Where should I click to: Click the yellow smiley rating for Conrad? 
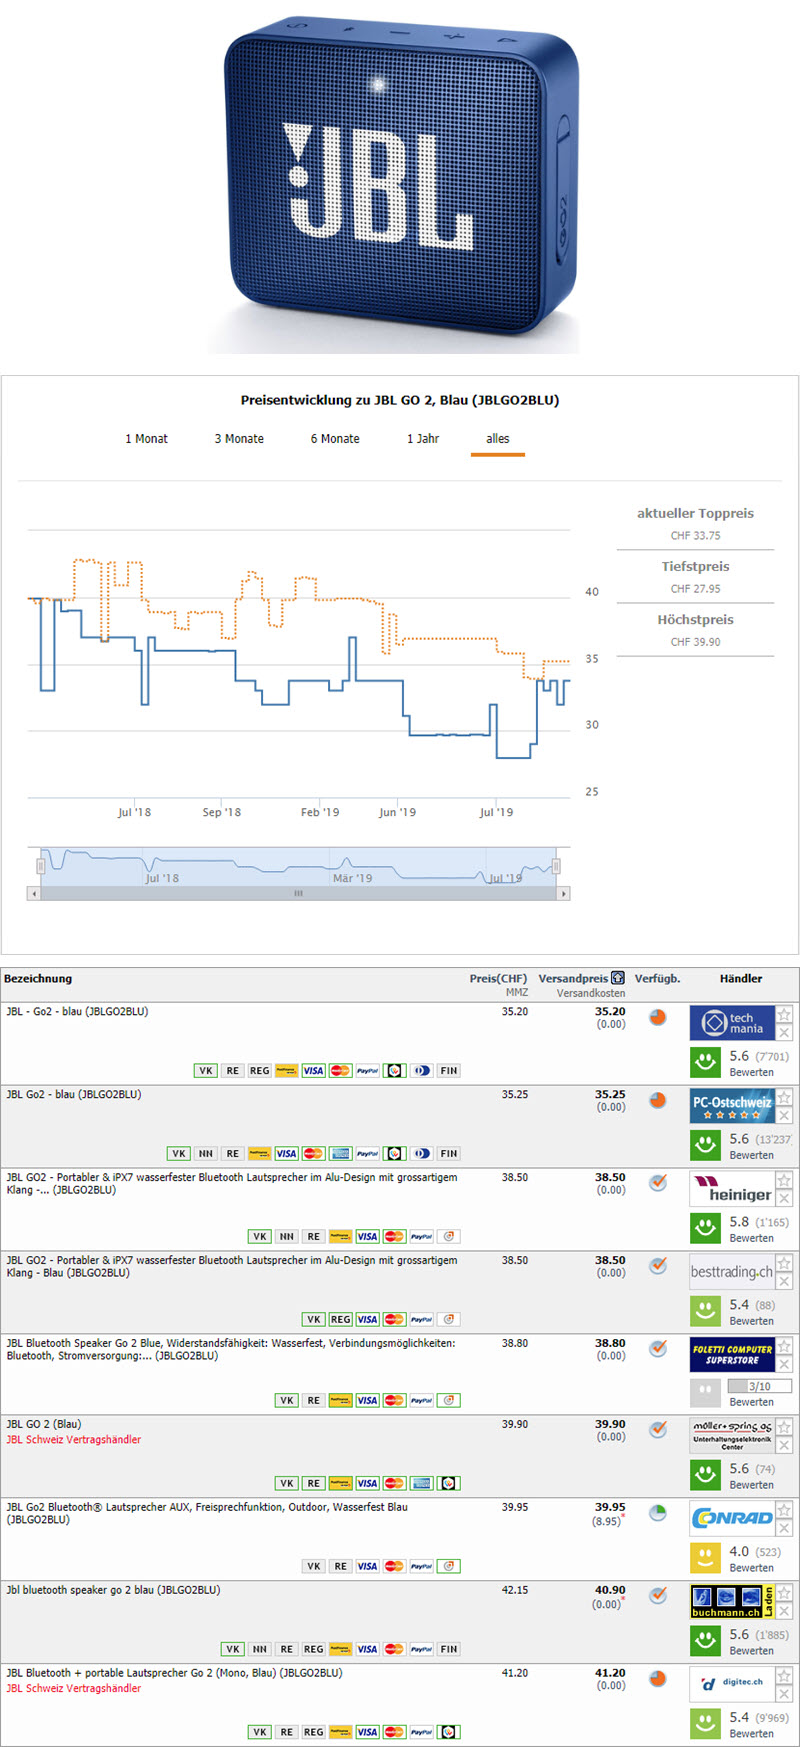click(x=706, y=1558)
